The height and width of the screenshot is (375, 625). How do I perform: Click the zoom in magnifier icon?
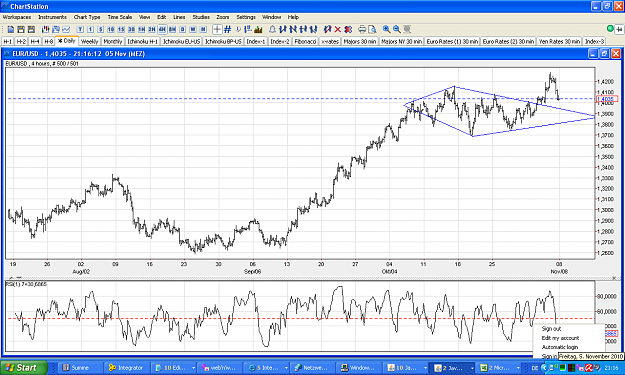tap(386, 29)
